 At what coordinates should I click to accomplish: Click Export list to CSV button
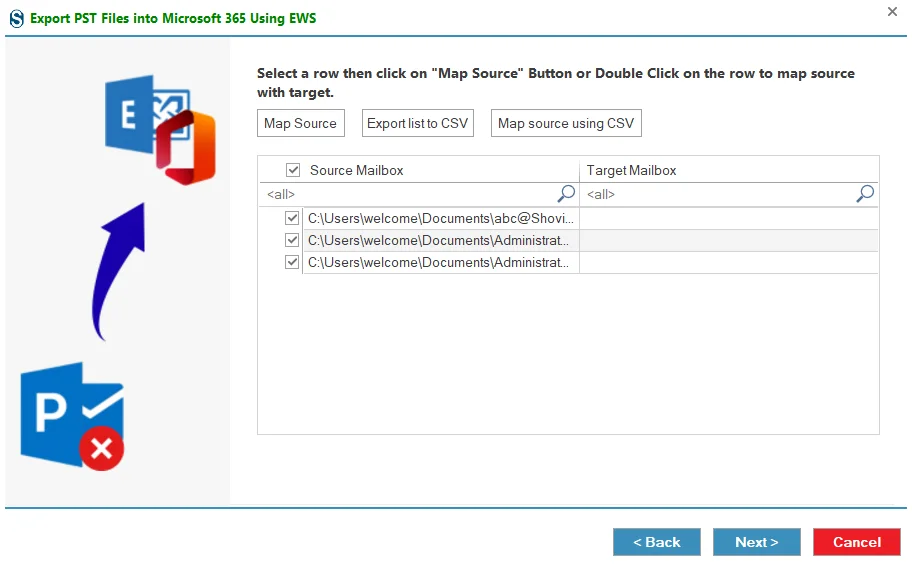418,123
